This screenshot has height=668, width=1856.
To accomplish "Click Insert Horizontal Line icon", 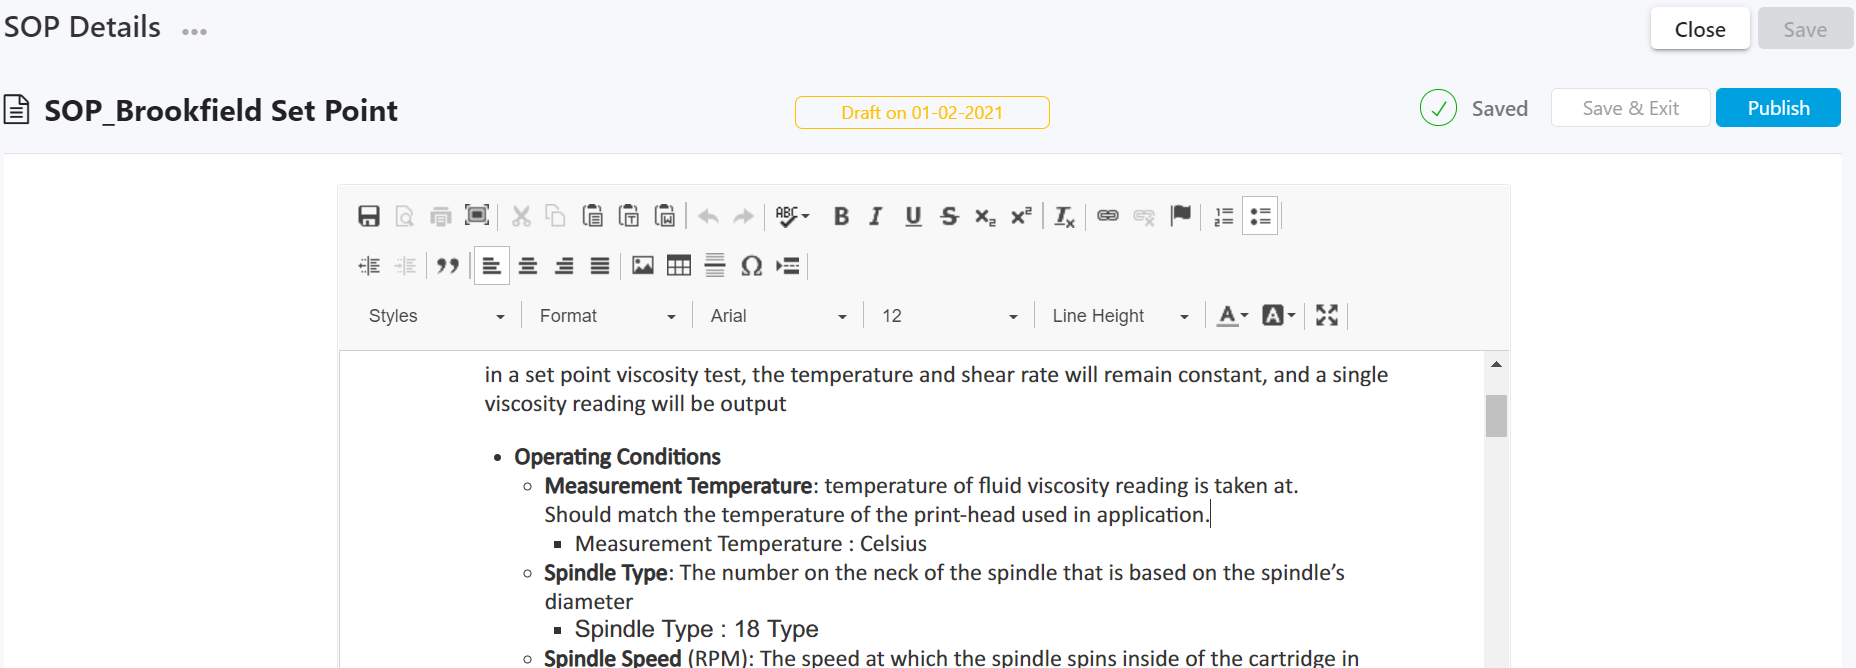I will coord(715,265).
